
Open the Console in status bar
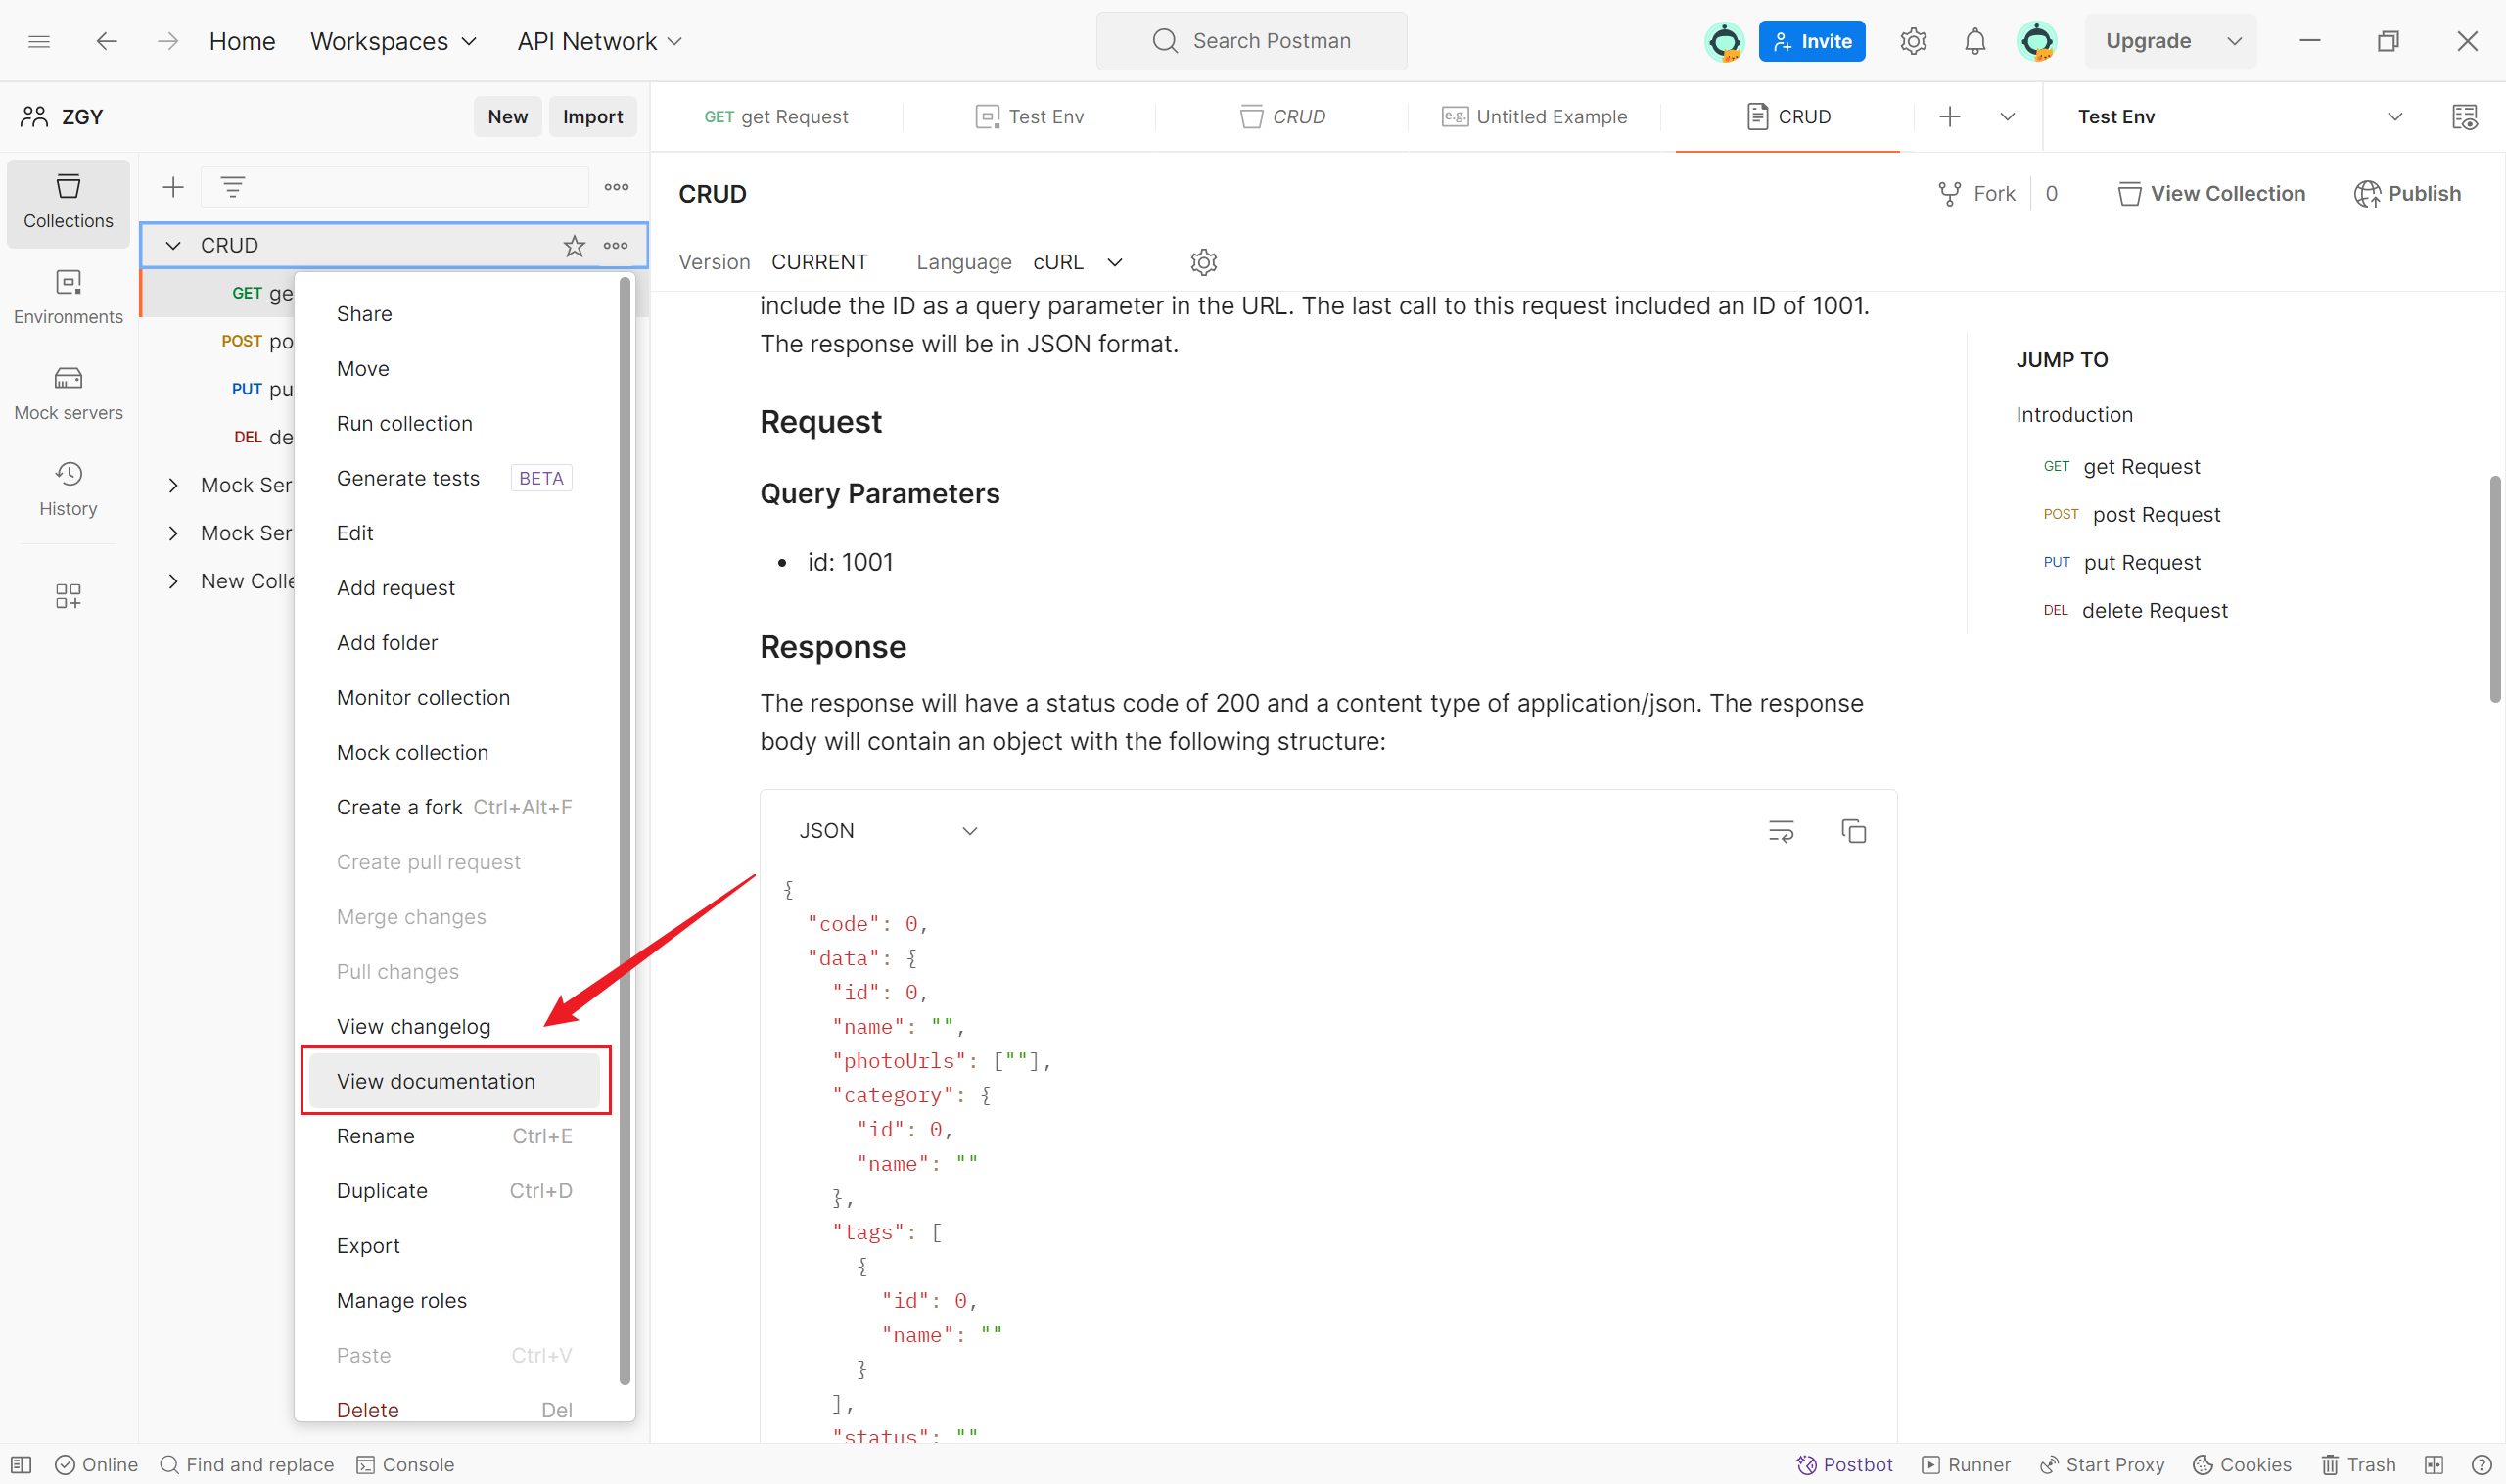[406, 1465]
